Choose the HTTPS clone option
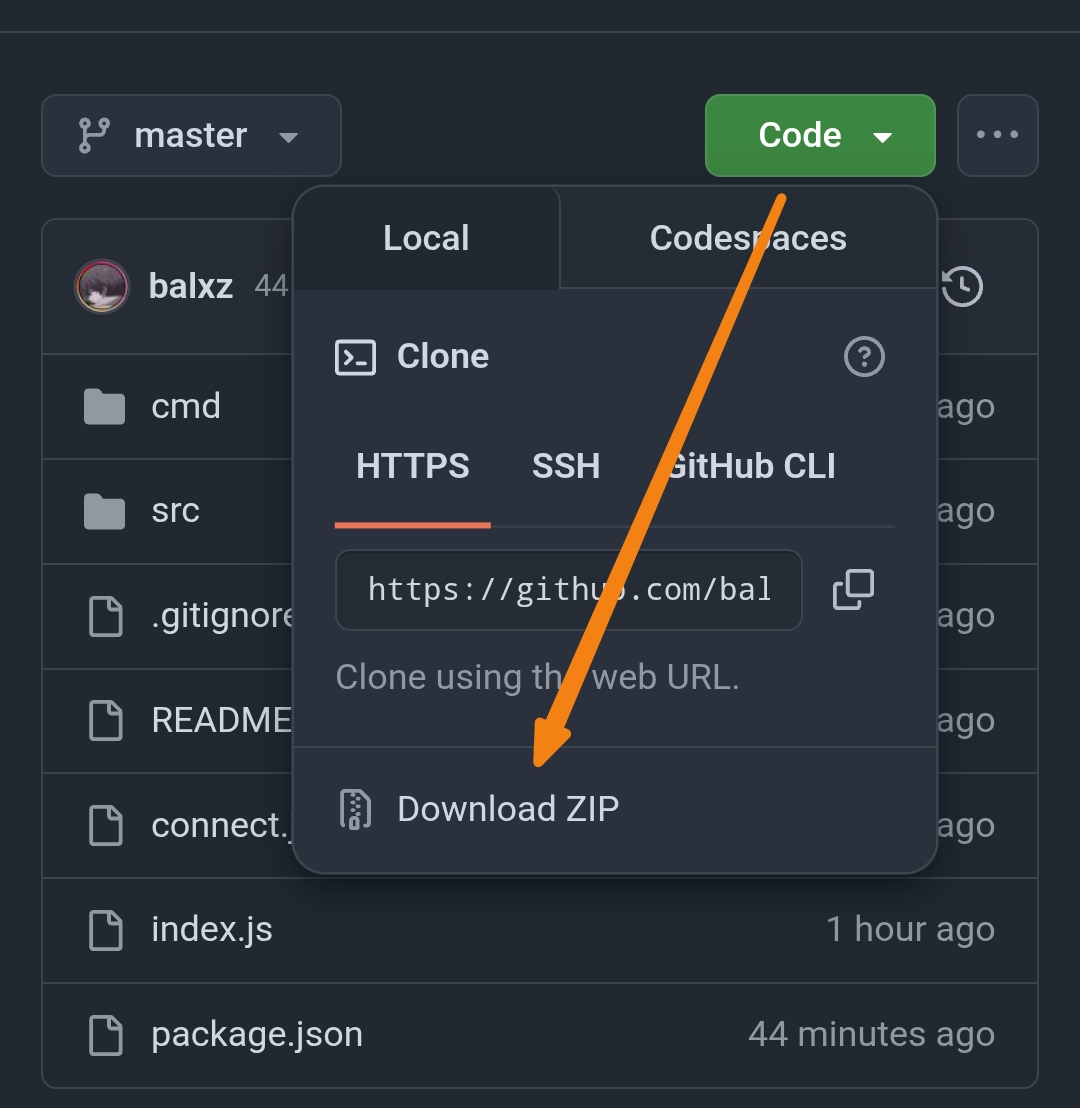Viewport: 1080px width, 1108px height. tap(413, 466)
